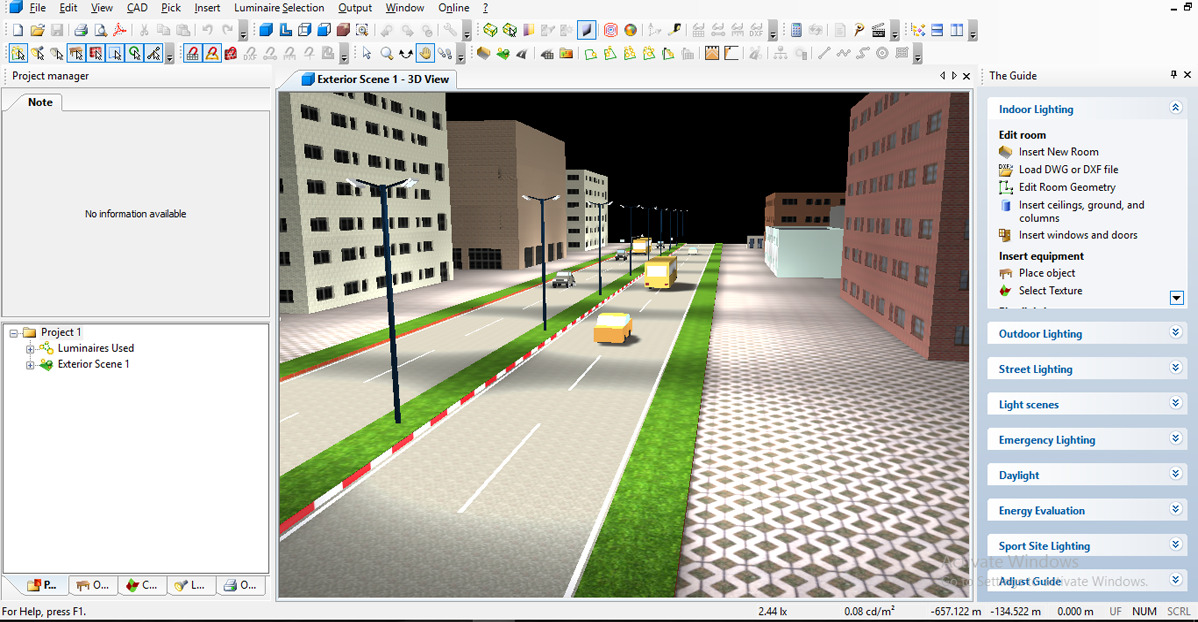Start calculation with the calculator icon
Image resolution: width=1198 pixels, height=622 pixels.
click(796, 31)
